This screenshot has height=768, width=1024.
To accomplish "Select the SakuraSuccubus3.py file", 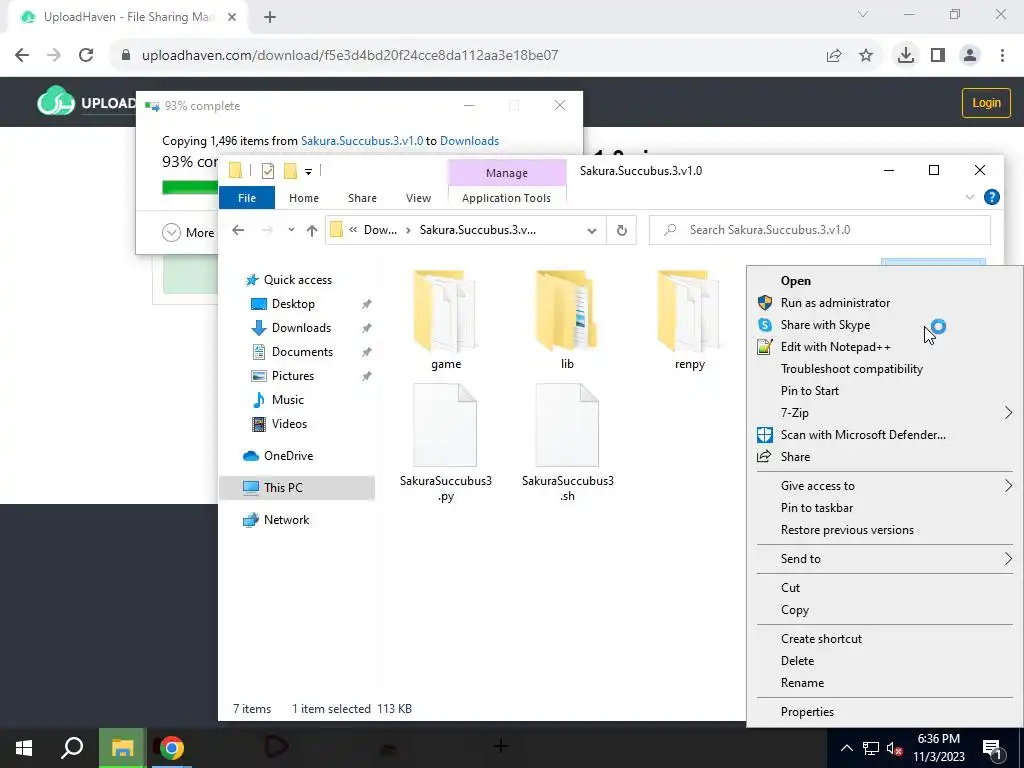I will tap(445, 443).
